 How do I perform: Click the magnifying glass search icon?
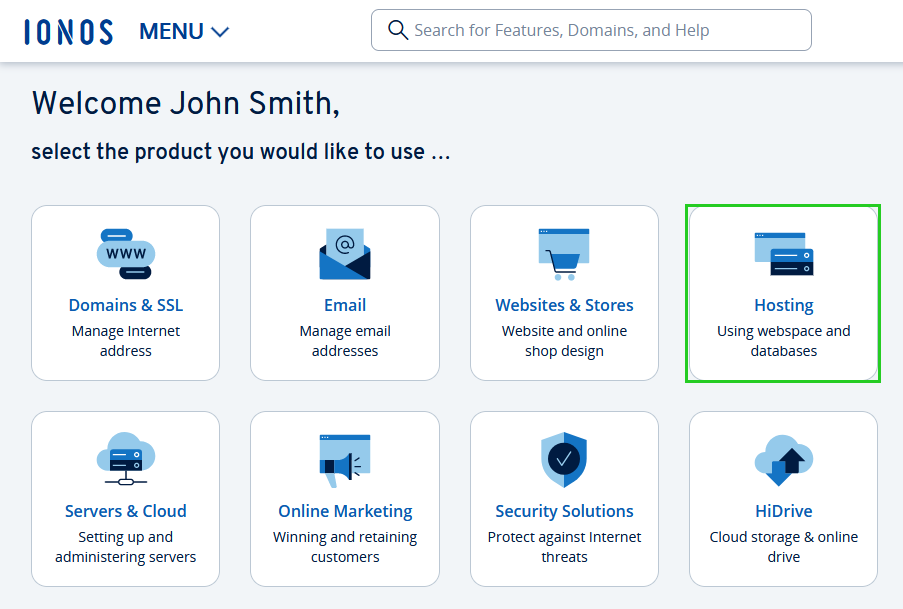[398, 30]
